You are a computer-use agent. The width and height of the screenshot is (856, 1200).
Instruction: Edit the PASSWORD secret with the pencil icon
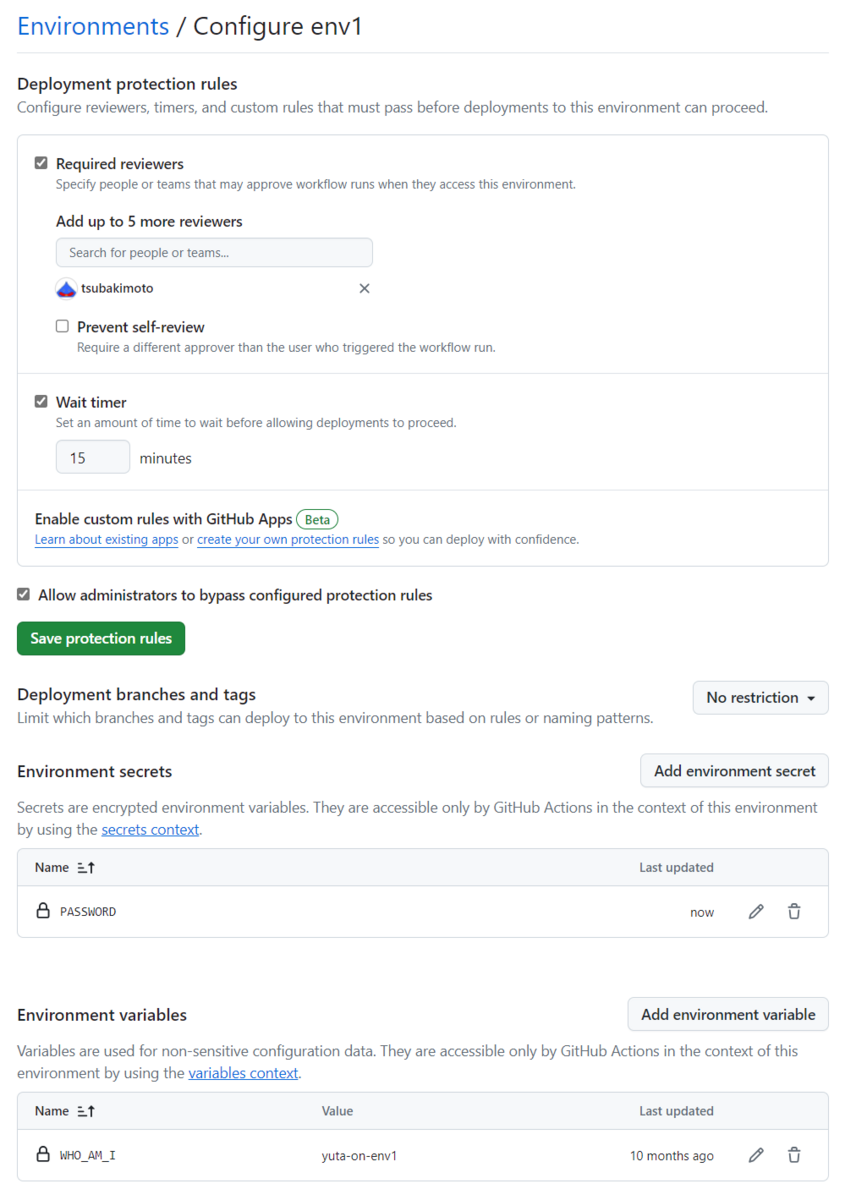click(x=755, y=911)
